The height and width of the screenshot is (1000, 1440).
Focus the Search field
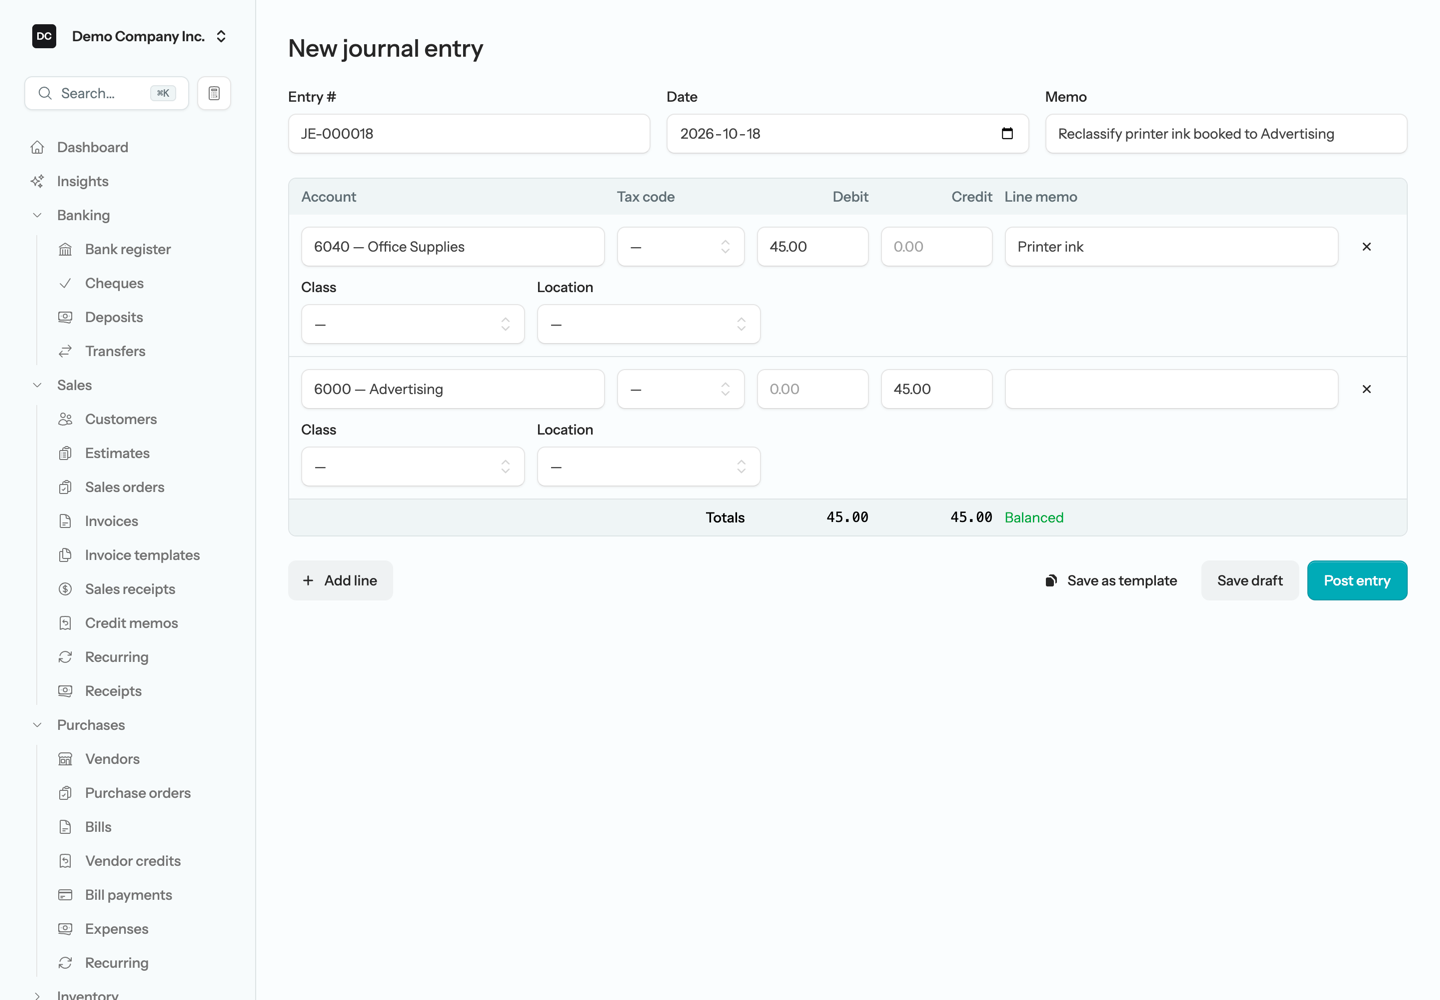tap(106, 93)
